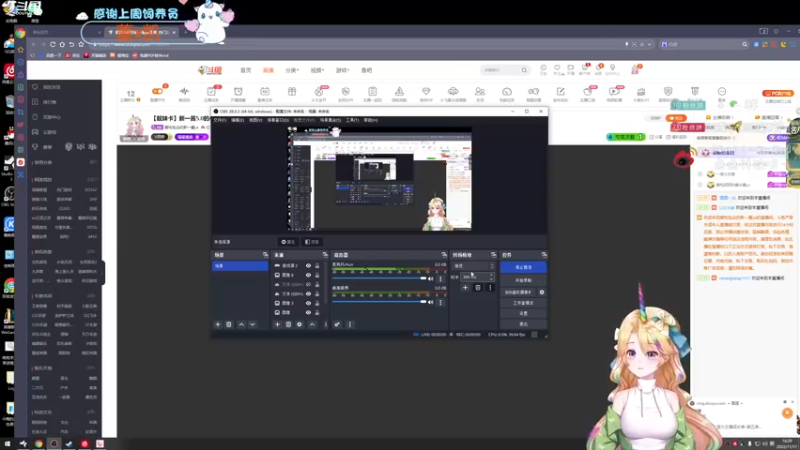Screen dimensions: 800x450
Task: Open virtual camera settings gear icon
Action: [x=542, y=292]
